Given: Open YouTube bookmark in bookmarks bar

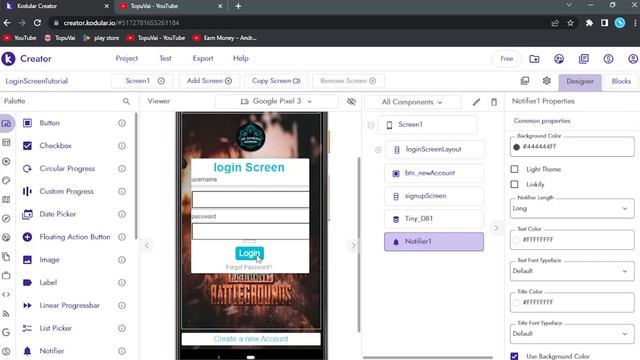Looking at the screenshot, I should coord(20,38).
